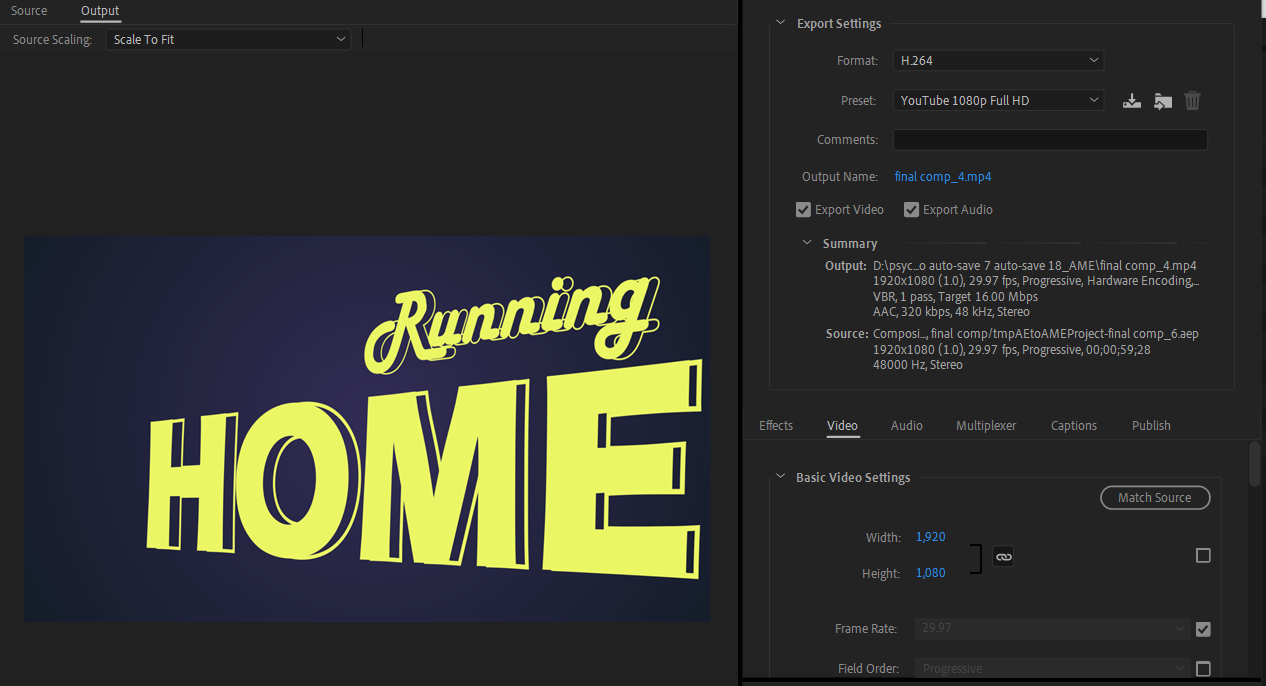The width and height of the screenshot is (1266, 686).
Task: Disable Export Video
Action: click(803, 209)
